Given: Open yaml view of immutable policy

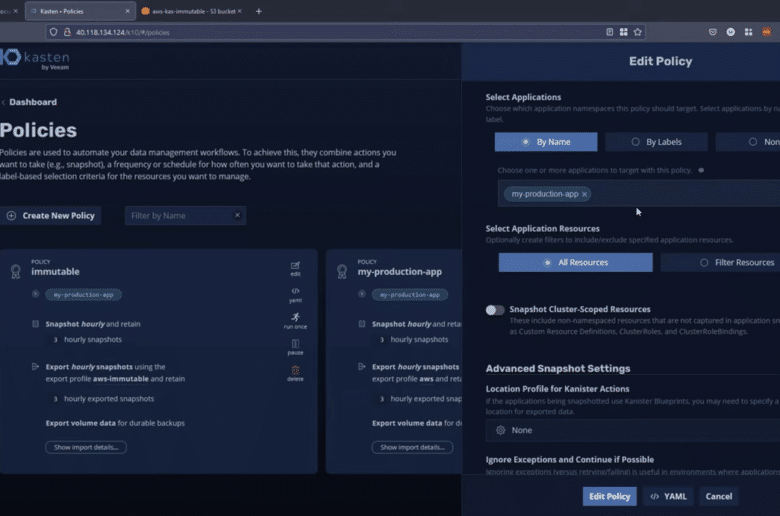Looking at the screenshot, I should pos(295,295).
